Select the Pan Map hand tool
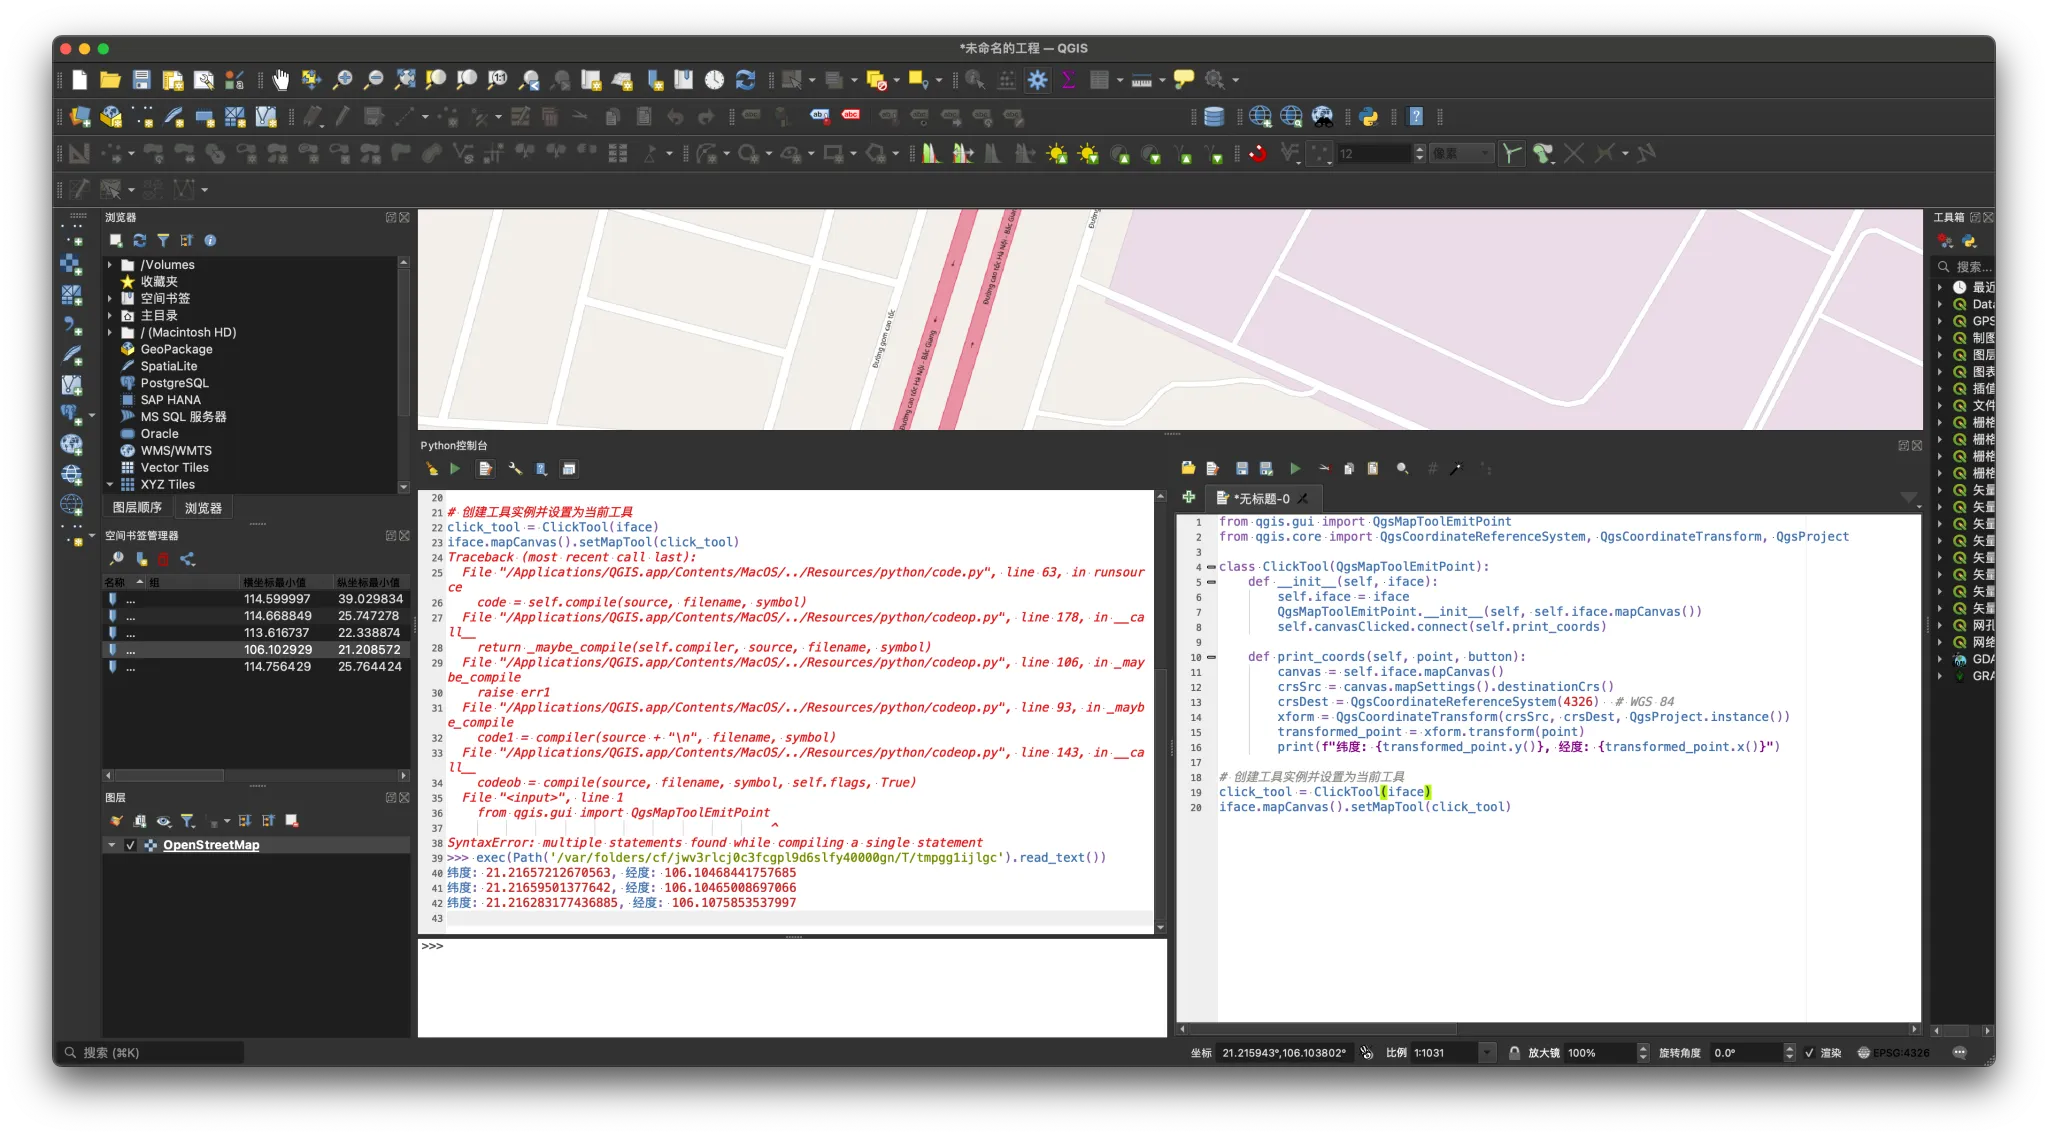 281,80
